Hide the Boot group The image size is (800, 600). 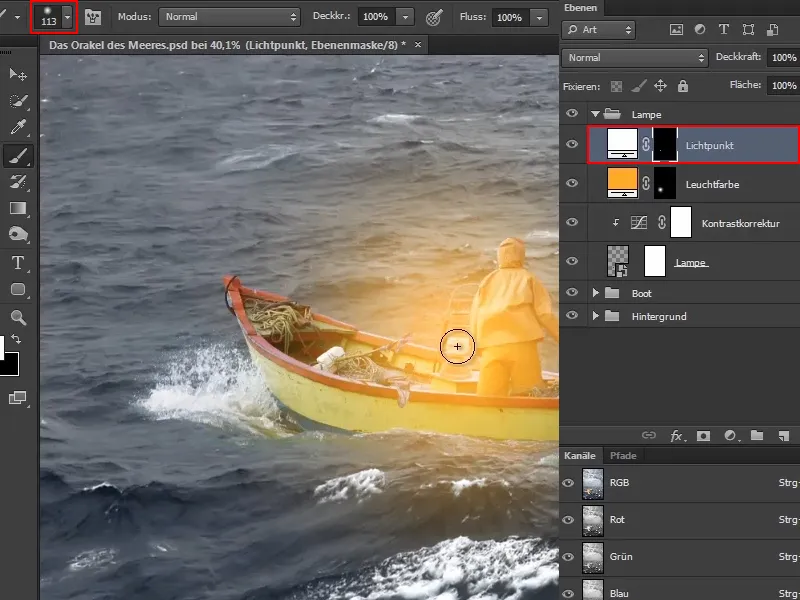[572, 292]
